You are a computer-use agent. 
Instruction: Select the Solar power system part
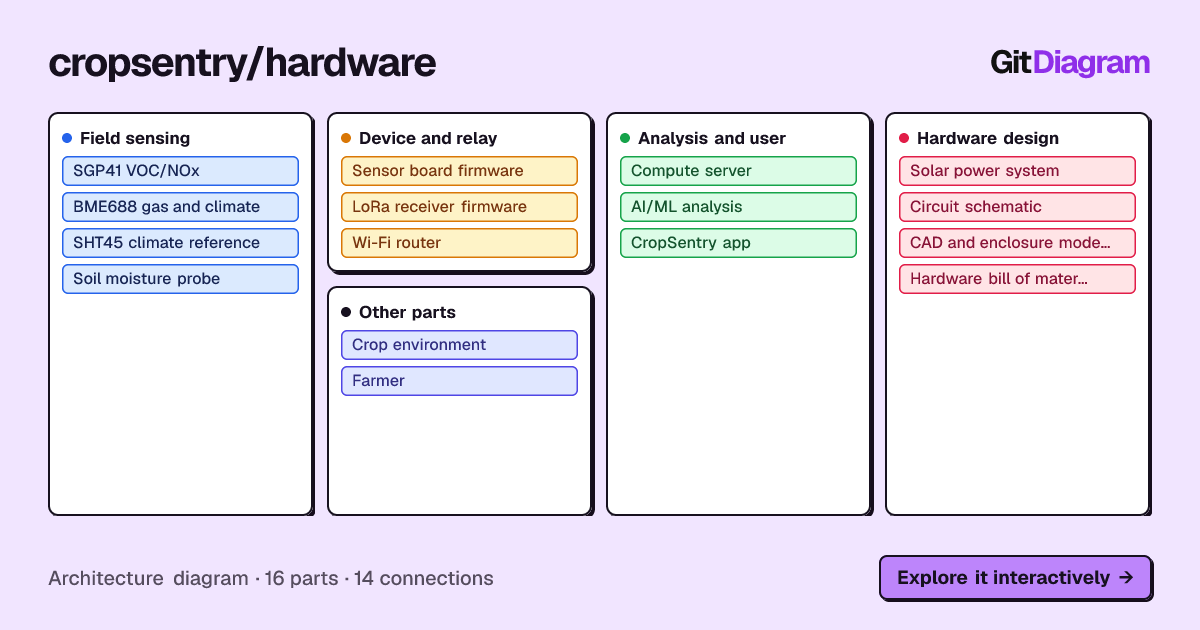(x=1017, y=171)
